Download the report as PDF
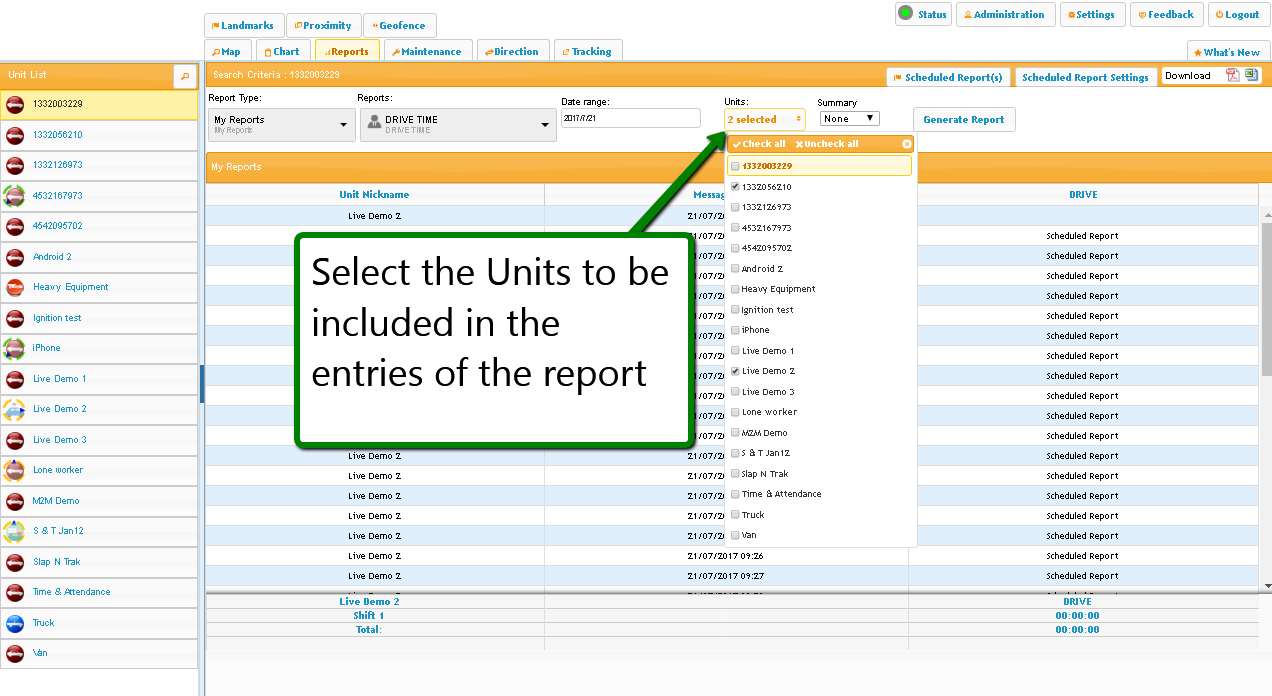1272x696 pixels. pos(1233,76)
